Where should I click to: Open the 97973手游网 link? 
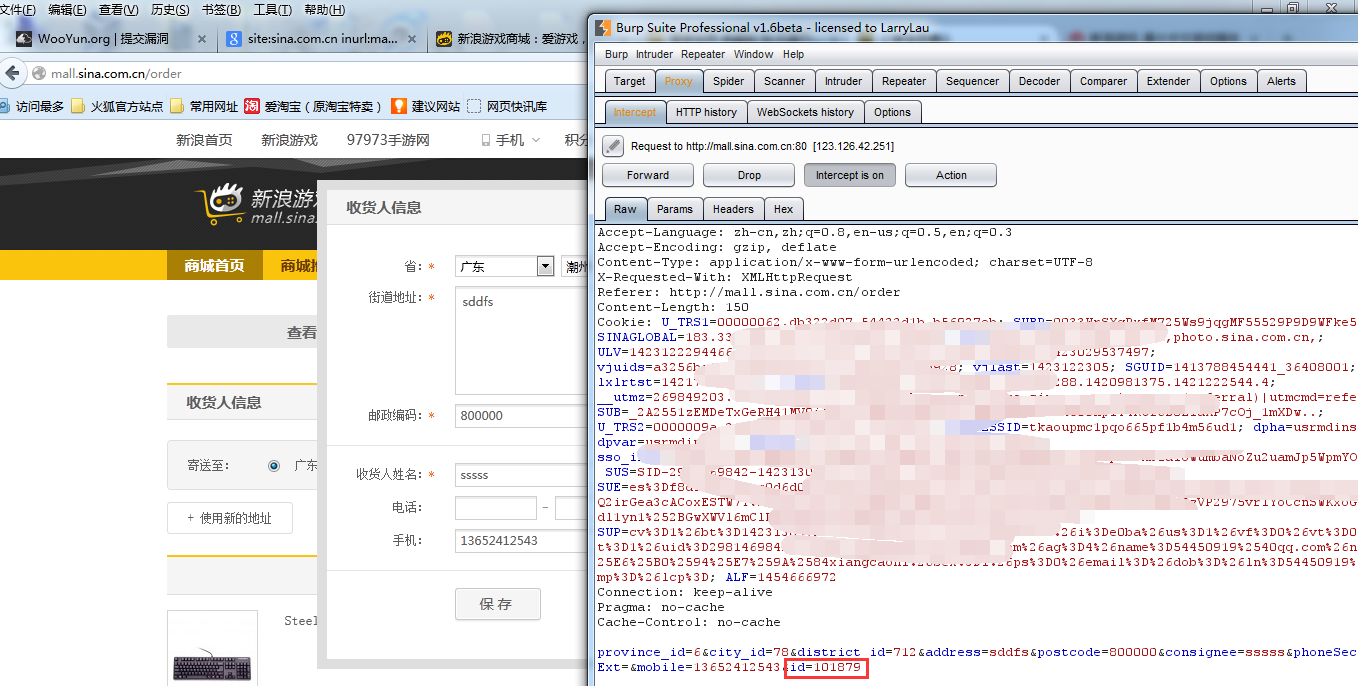pos(388,140)
